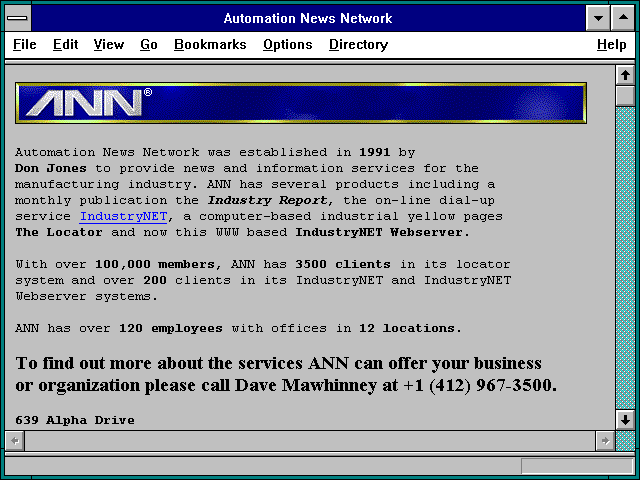The width and height of the screenshot is (640, 480).
Task: Open the View menu
Action: (x=109, y=44)
